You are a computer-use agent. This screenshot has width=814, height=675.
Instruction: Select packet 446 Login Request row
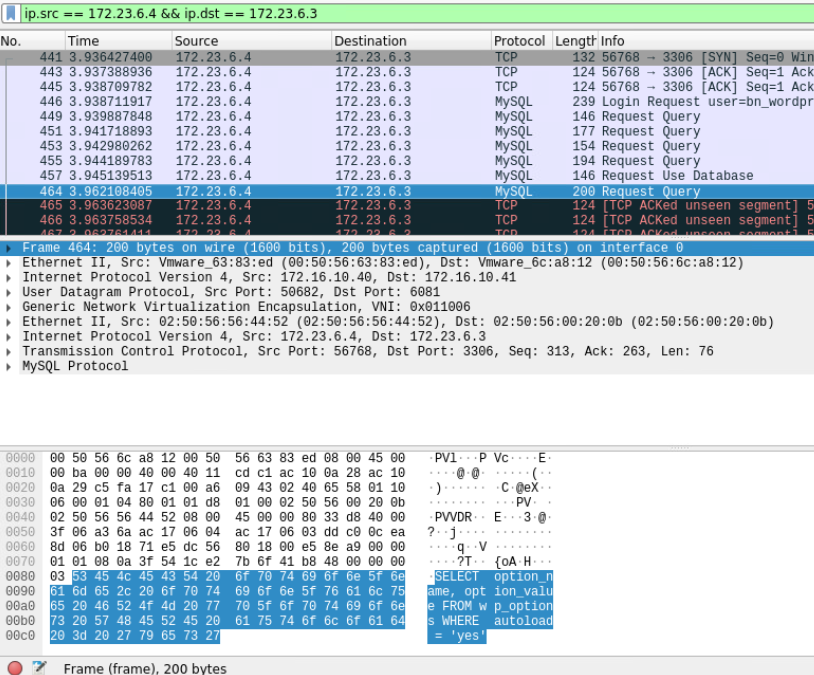[407, 101]
